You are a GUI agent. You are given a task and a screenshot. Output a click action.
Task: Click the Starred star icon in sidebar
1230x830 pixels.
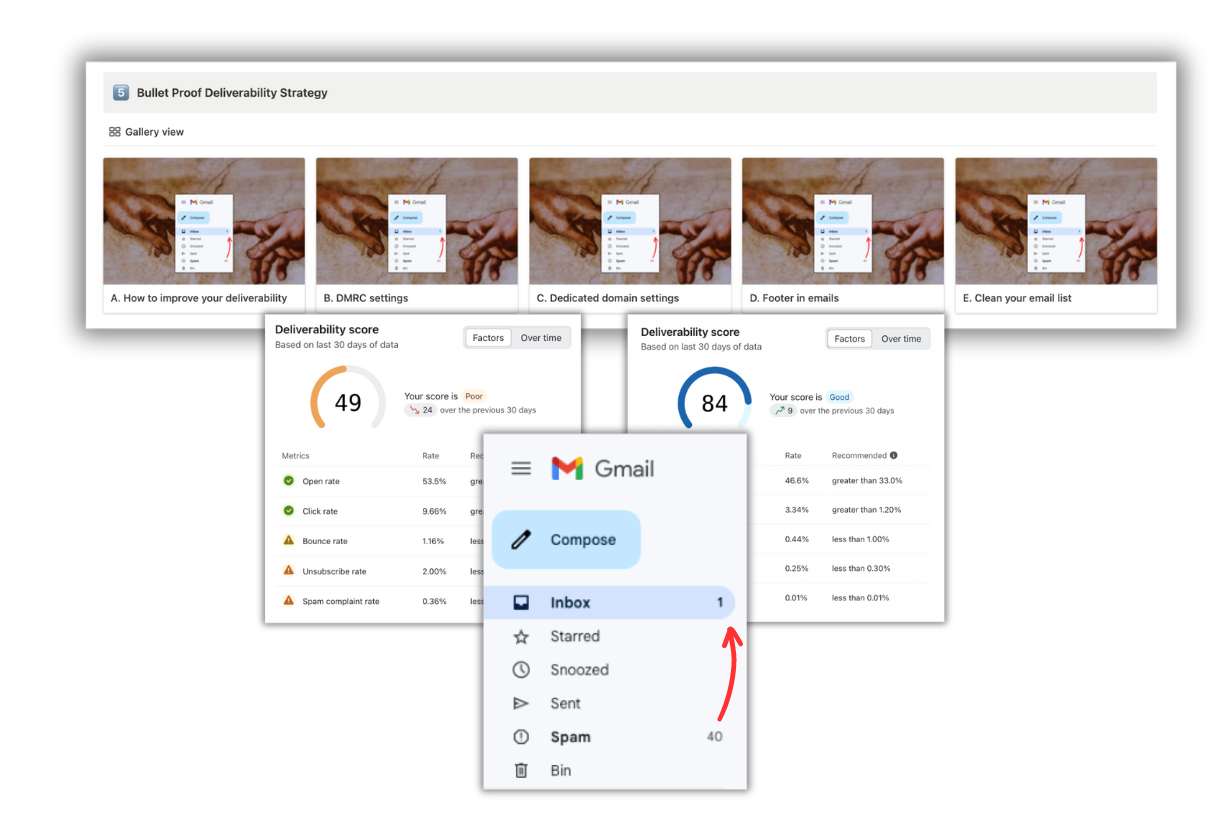(520, 636)
